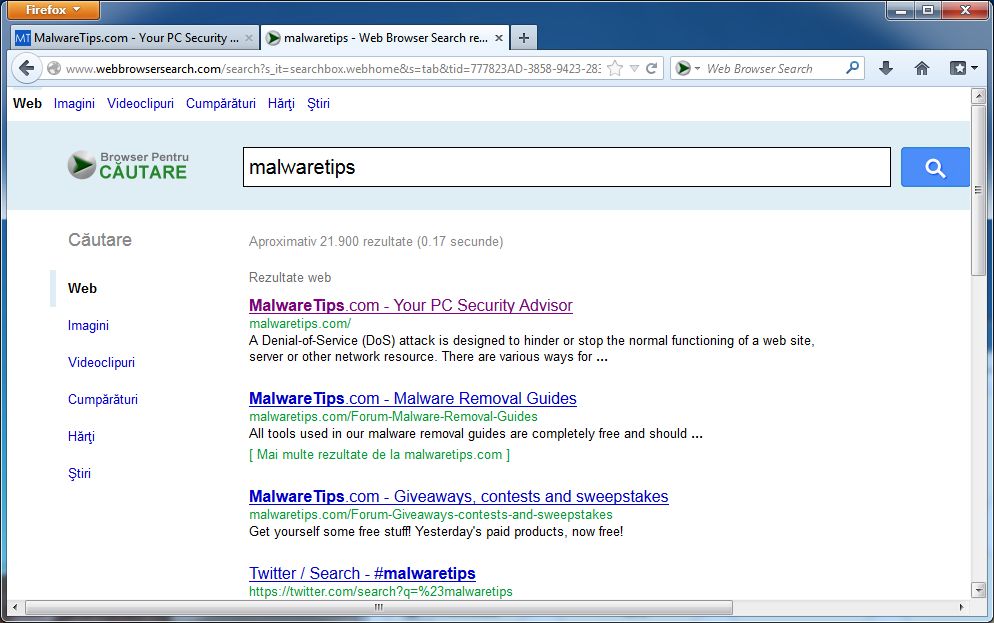The image size is (994, 623).
Task: Open the Firefox menu button
Action: tap(53, 10)
